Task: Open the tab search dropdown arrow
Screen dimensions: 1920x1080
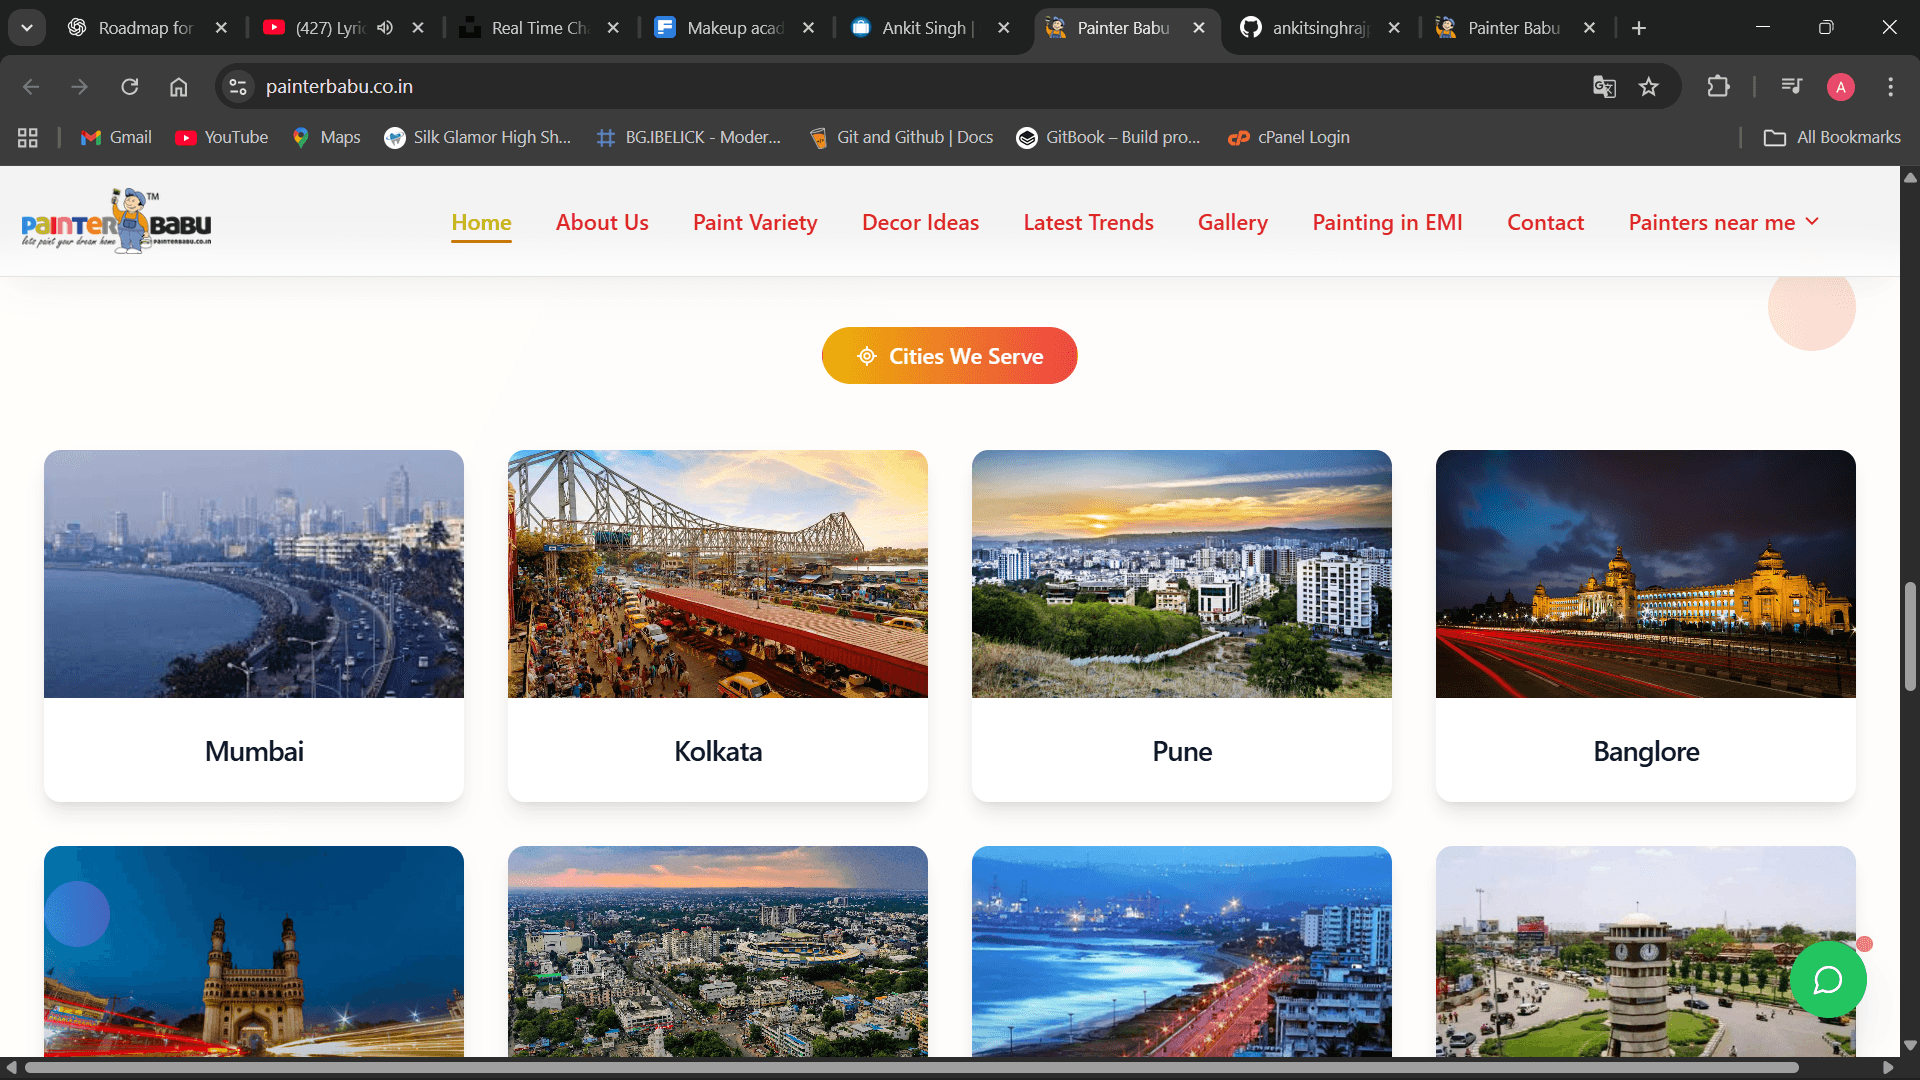Action: (x=27, y=28)
